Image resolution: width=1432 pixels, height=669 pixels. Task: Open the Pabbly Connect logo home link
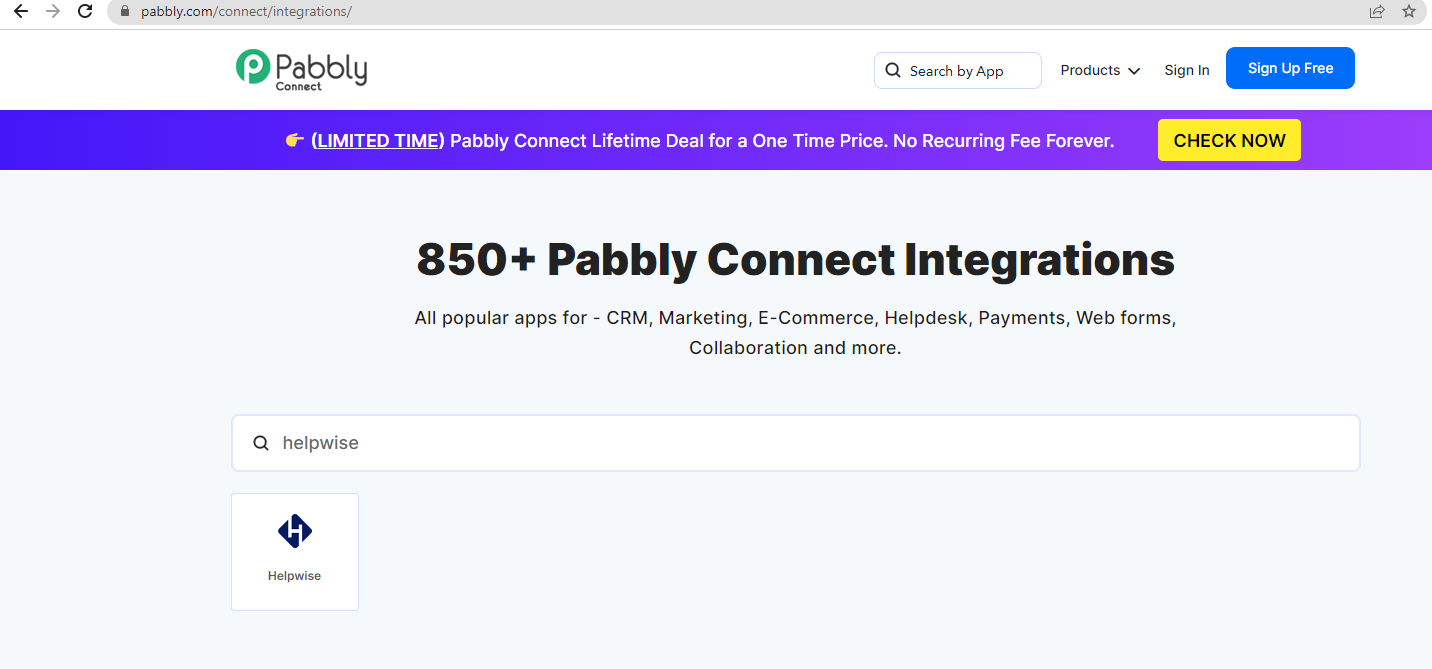tap(301, 70)
